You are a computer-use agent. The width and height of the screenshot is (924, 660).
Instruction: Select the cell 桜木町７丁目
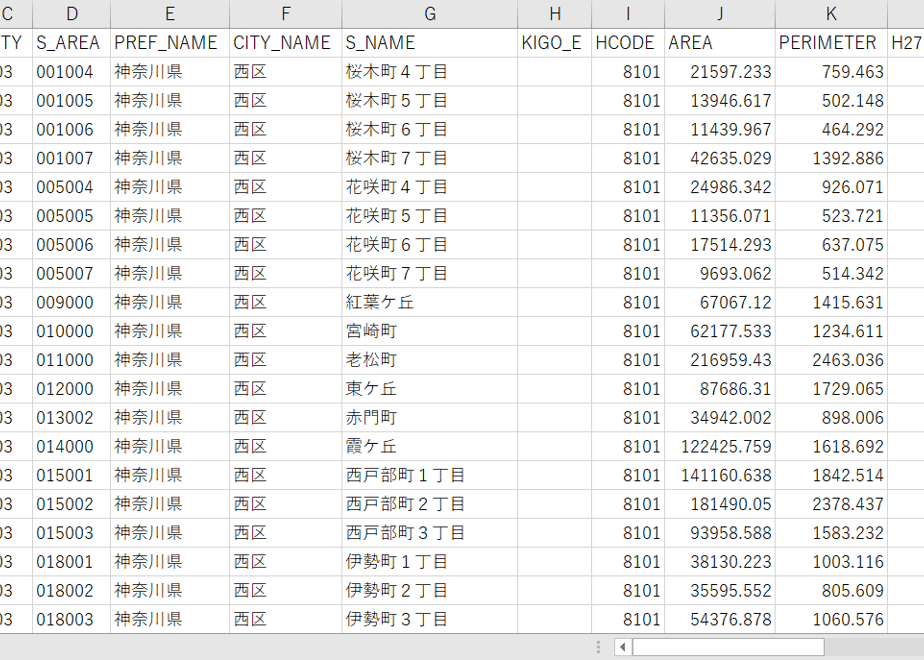[430, 158]
